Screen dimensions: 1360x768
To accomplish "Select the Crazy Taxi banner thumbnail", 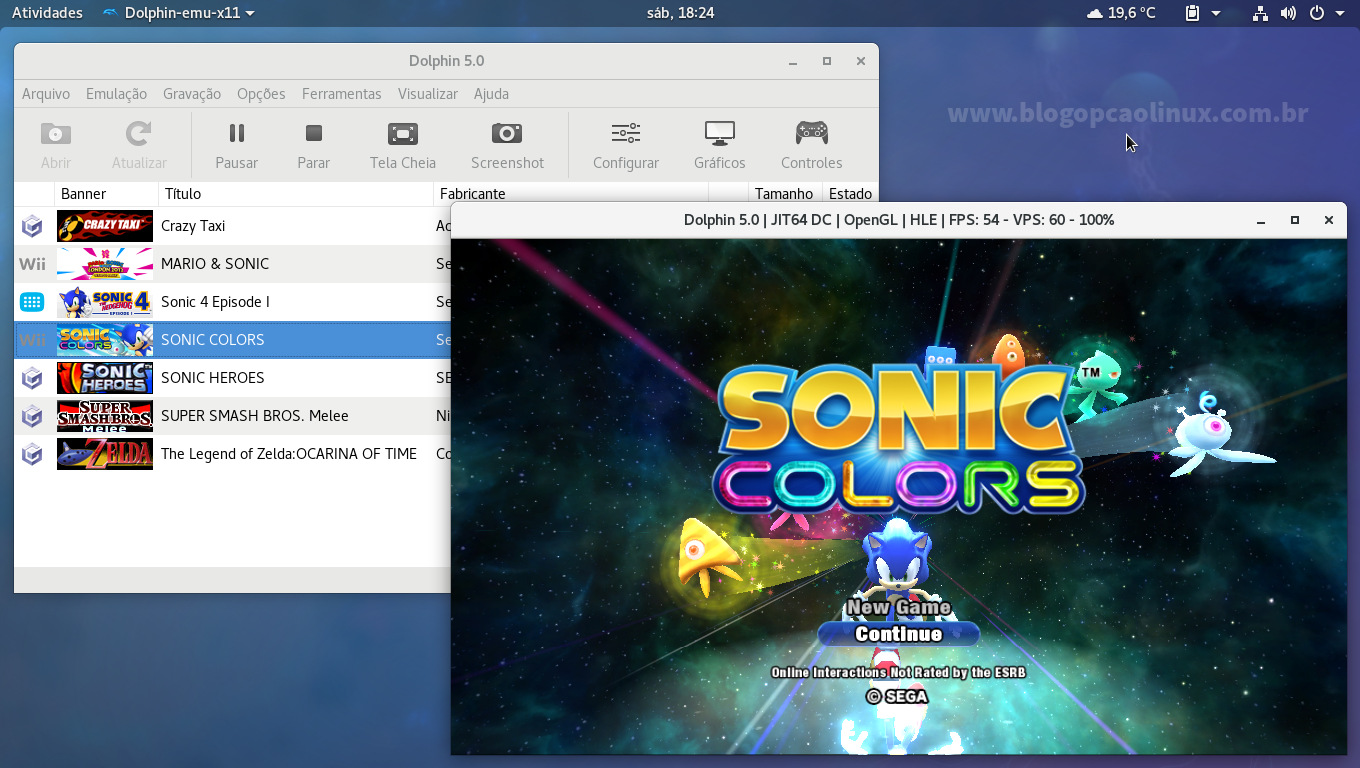I will coord(105,226).
